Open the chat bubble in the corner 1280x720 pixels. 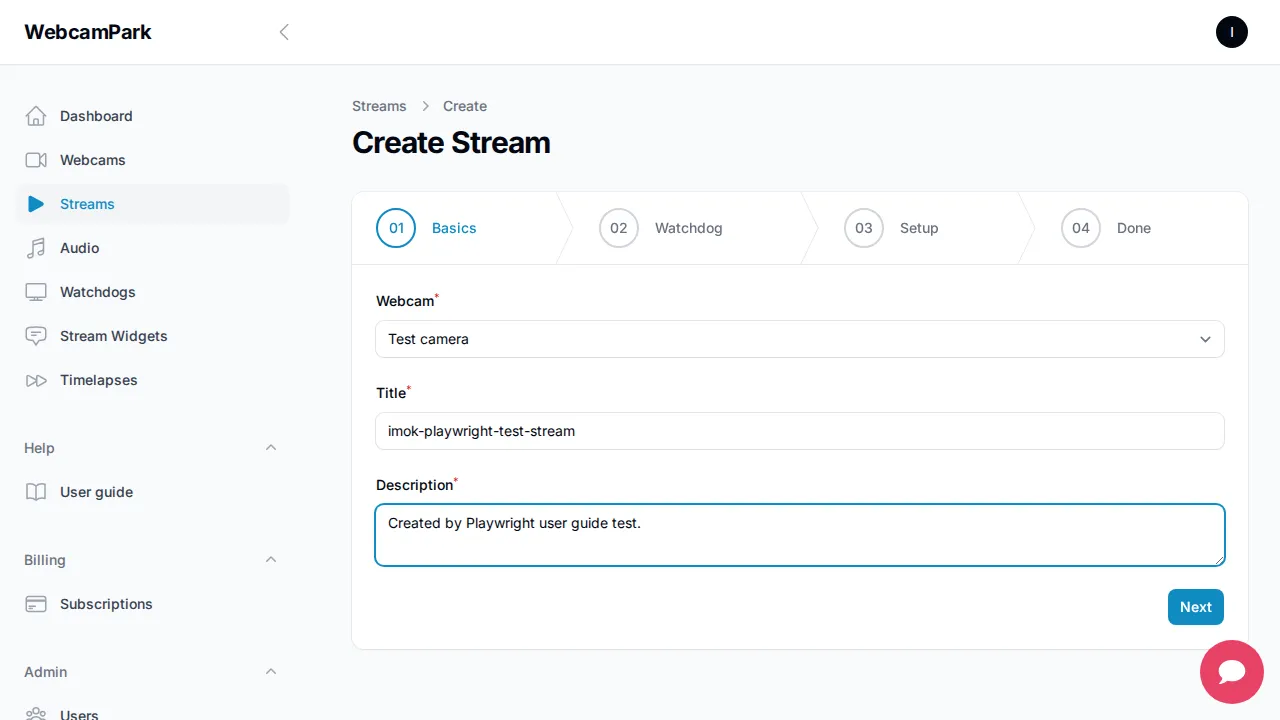point(1231,672)
